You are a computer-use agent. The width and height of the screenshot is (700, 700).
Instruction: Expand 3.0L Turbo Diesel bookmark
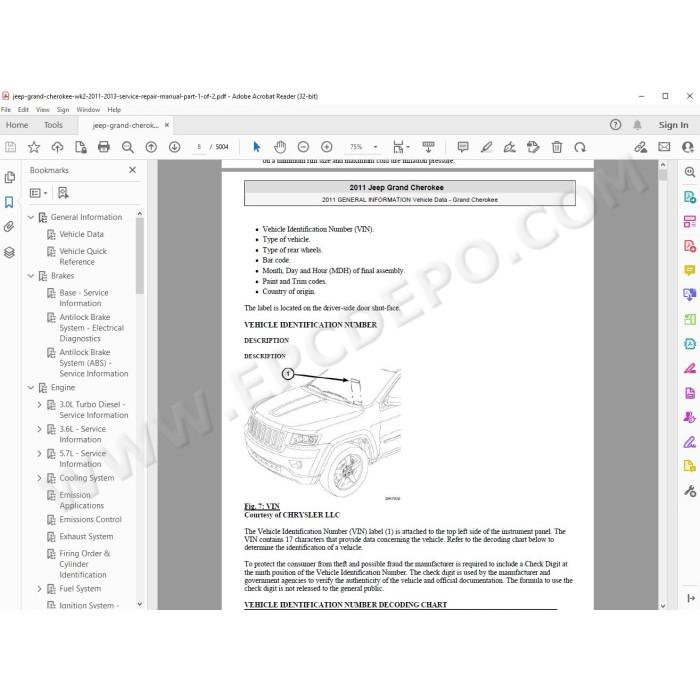tap(39, 404)
